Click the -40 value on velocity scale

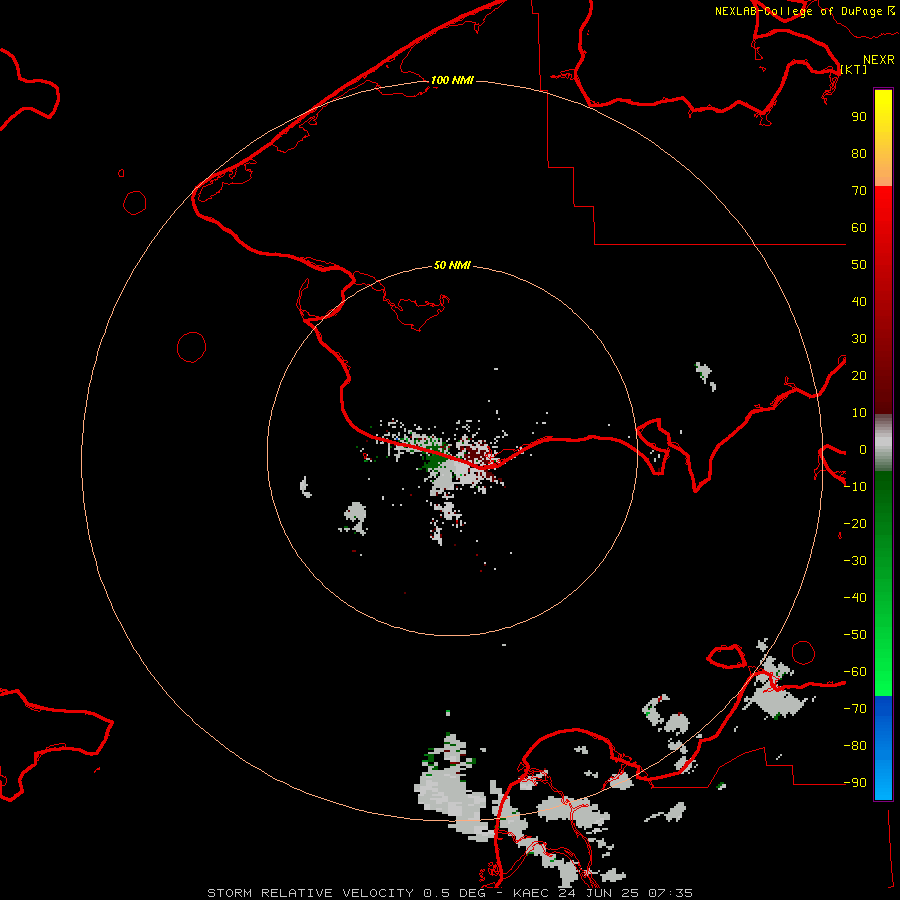pos(855,598)
